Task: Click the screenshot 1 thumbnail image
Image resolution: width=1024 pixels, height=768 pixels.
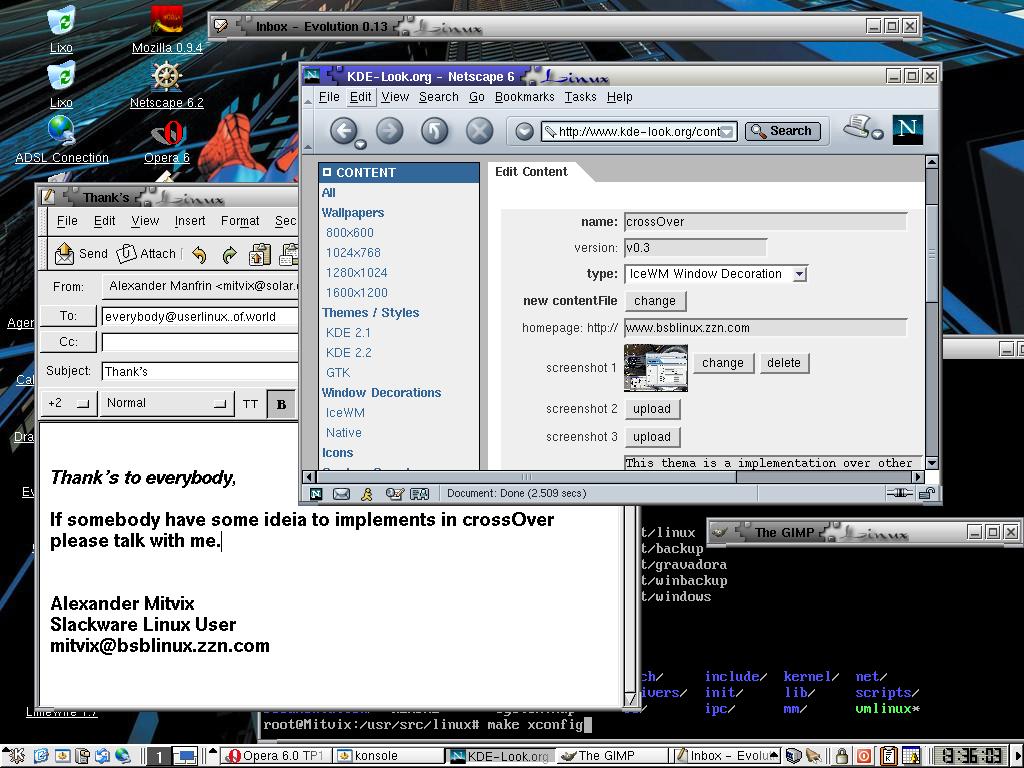Action: (656, 368)
